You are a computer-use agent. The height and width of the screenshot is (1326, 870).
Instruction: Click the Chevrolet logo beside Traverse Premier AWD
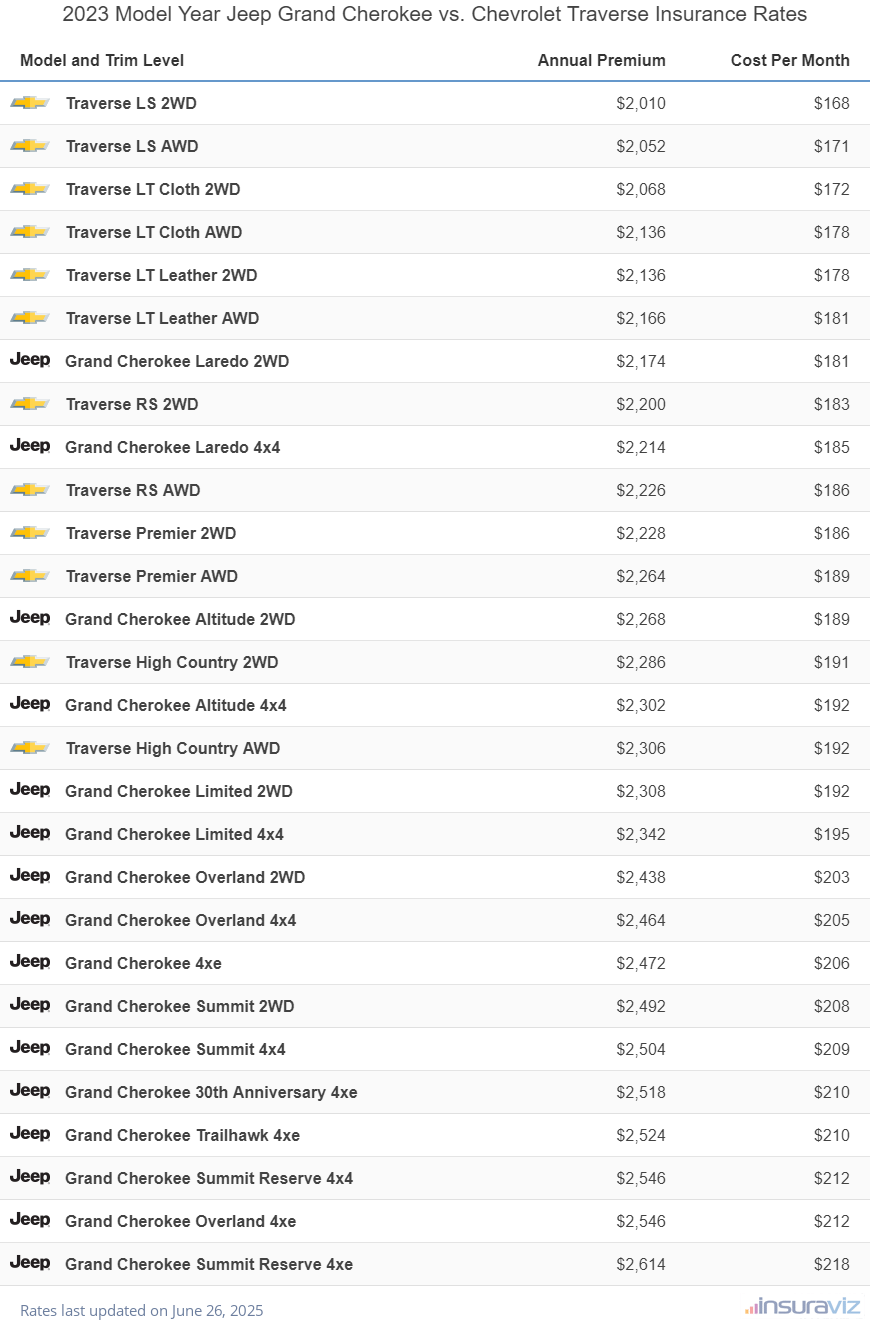30,576
